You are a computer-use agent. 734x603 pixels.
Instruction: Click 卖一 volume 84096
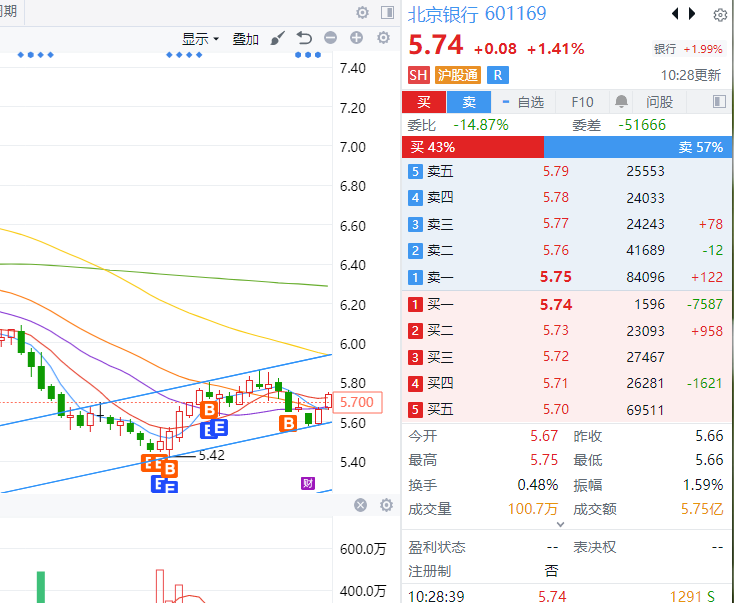pos(646,277)
